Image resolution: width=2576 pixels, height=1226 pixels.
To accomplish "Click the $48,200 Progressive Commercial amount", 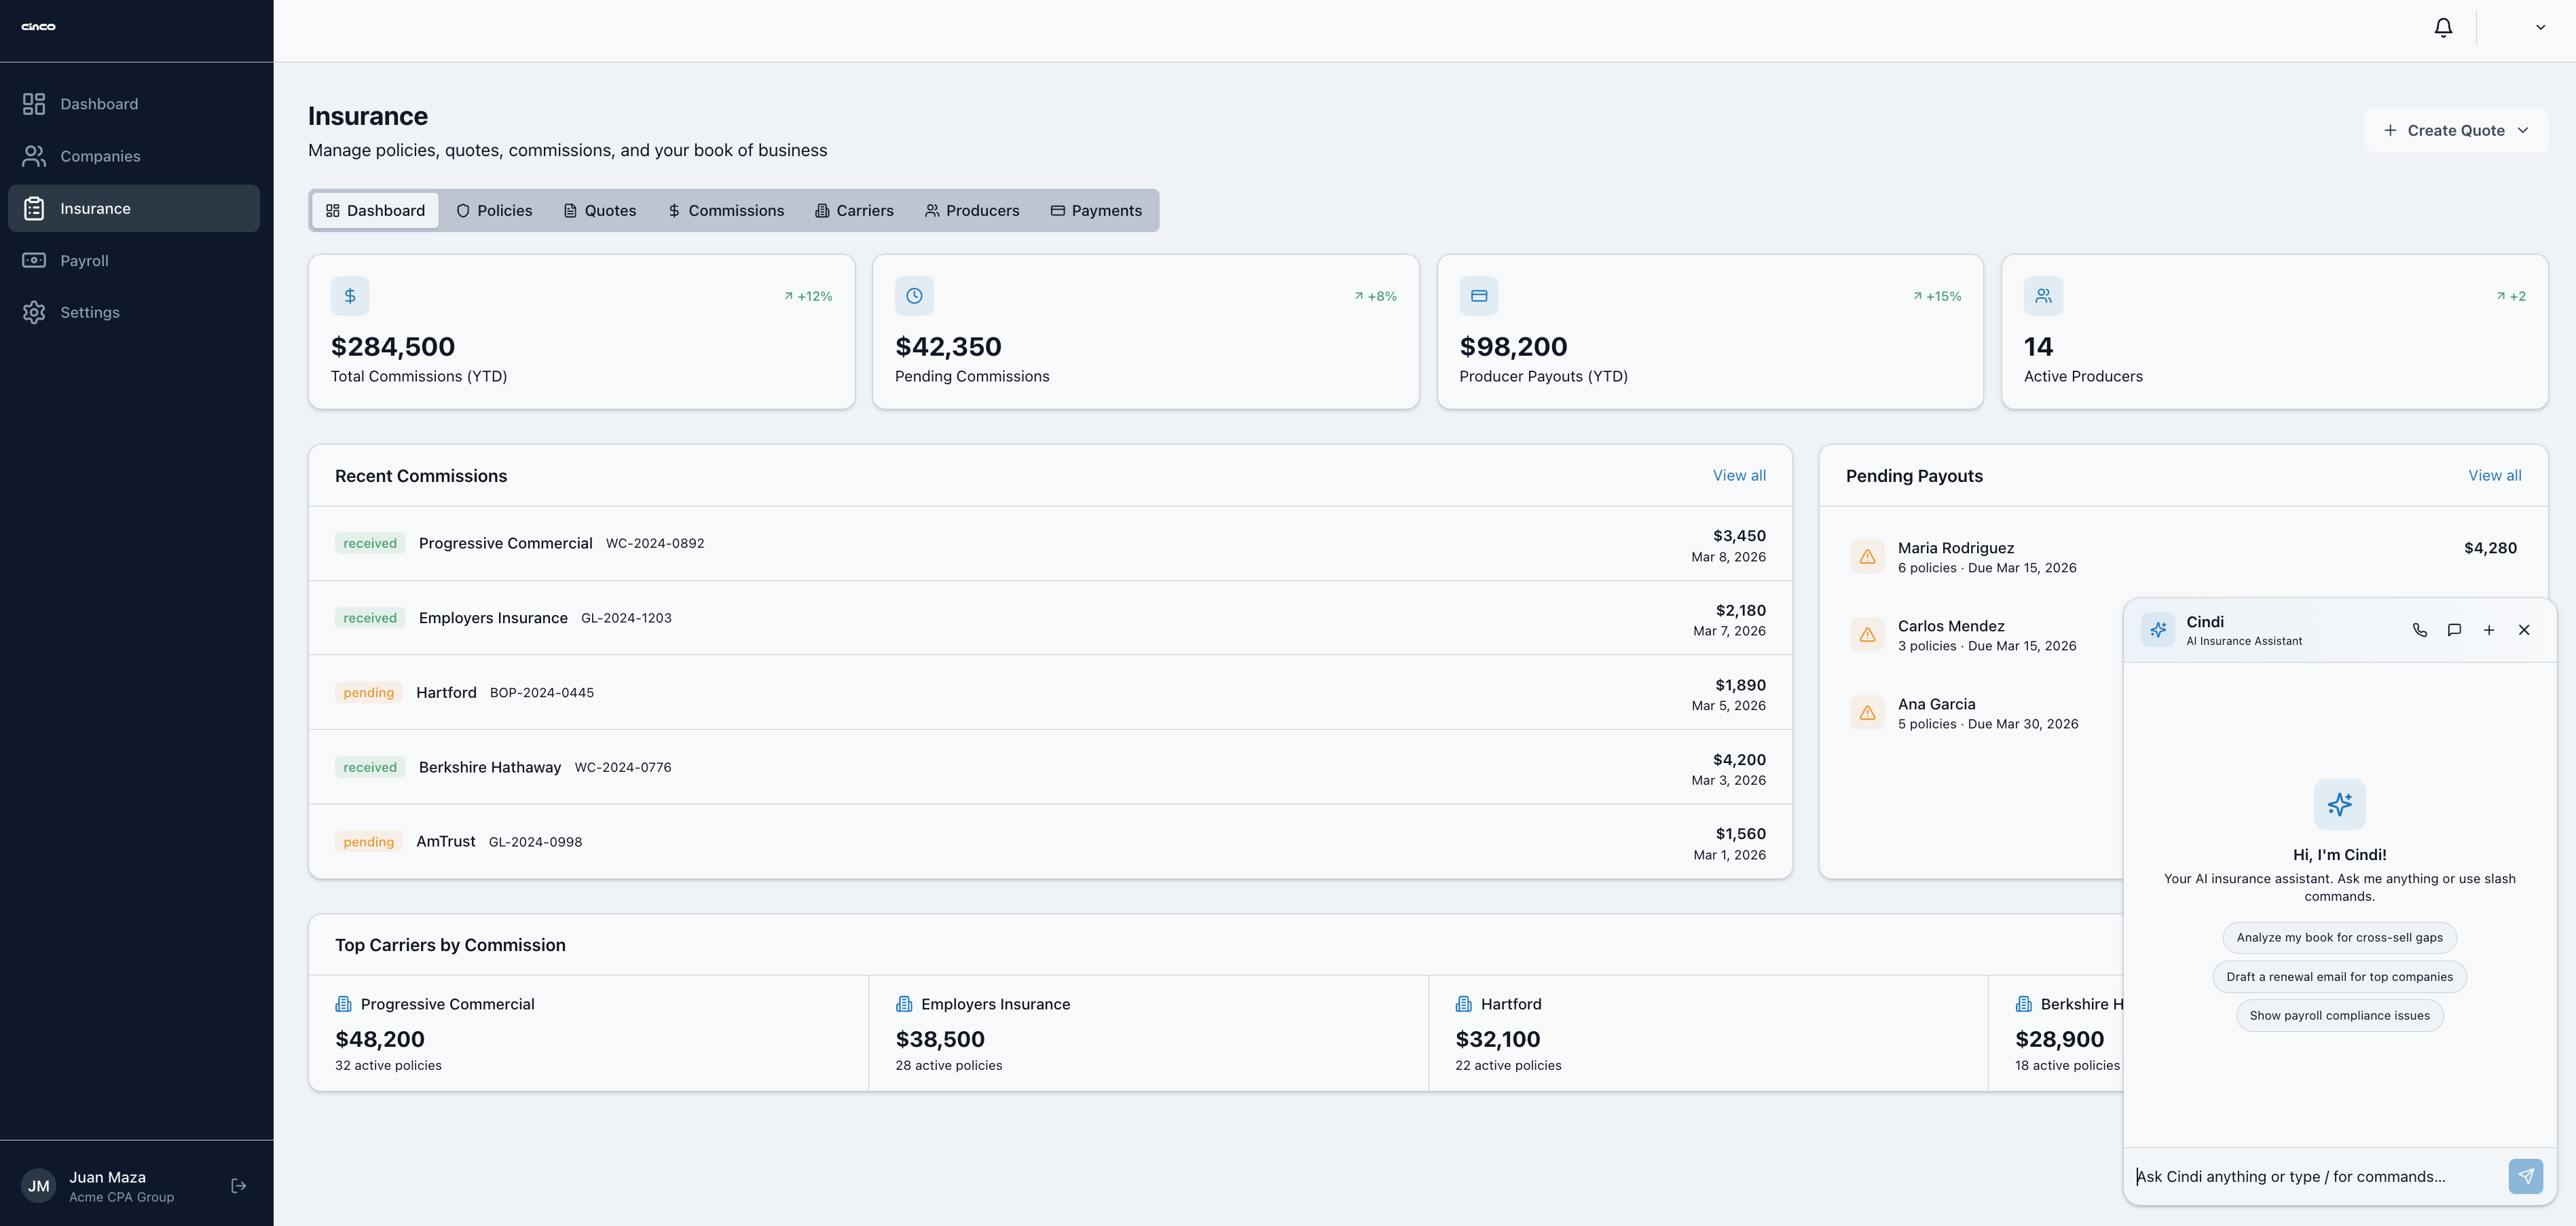I will (x=380, y=1040).
